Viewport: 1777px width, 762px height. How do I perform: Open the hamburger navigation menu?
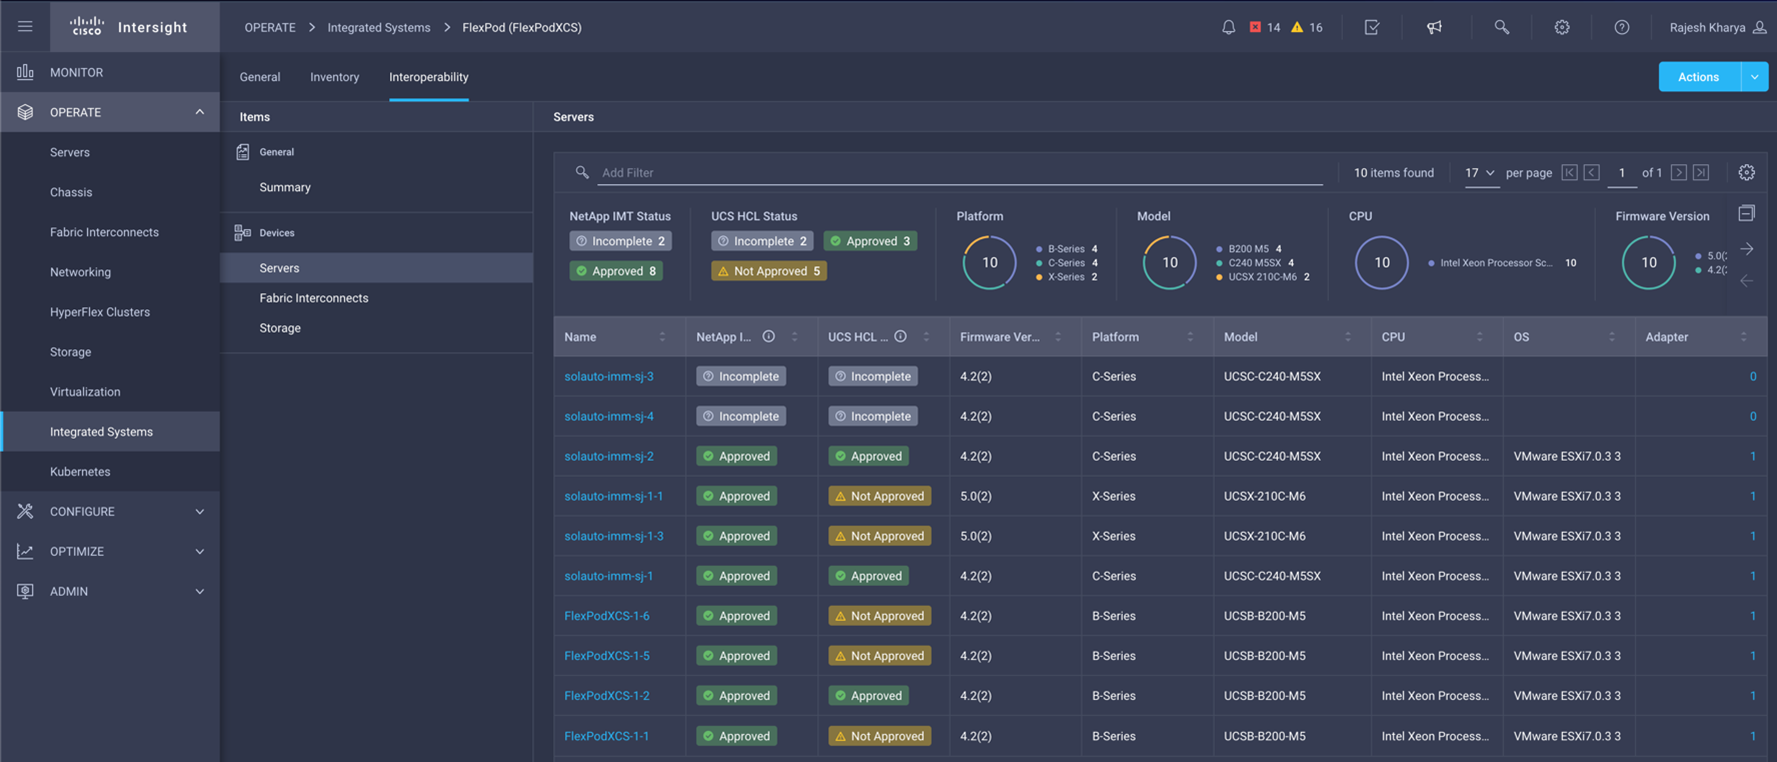click(x=25, y=27)
